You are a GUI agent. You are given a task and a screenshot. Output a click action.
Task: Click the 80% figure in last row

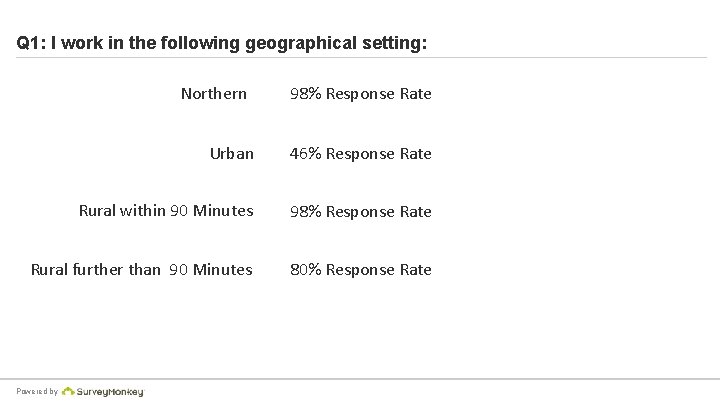tap(305, 270)
